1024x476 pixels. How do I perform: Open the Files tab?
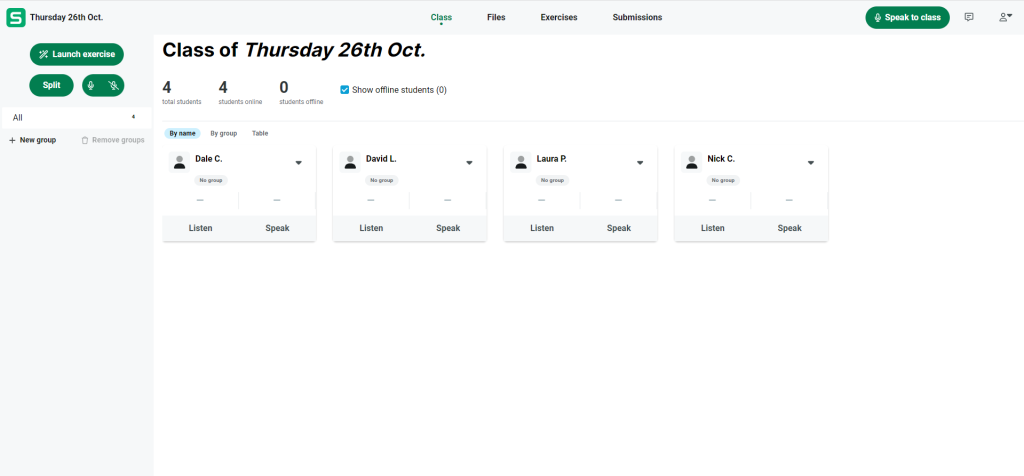point(496,18)
